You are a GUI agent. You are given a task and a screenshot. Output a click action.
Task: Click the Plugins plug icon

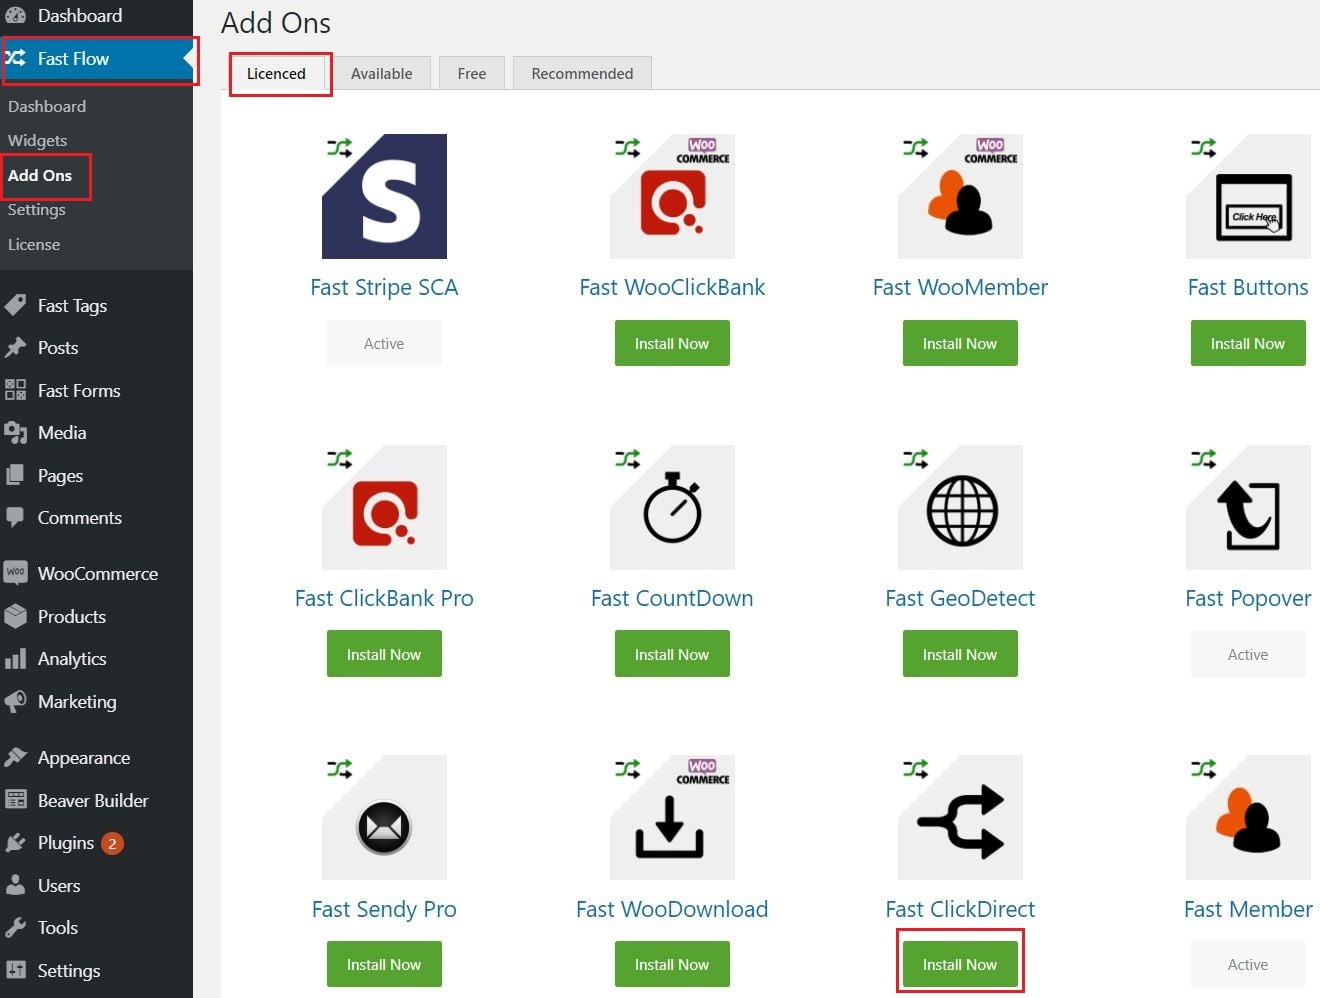15,842
